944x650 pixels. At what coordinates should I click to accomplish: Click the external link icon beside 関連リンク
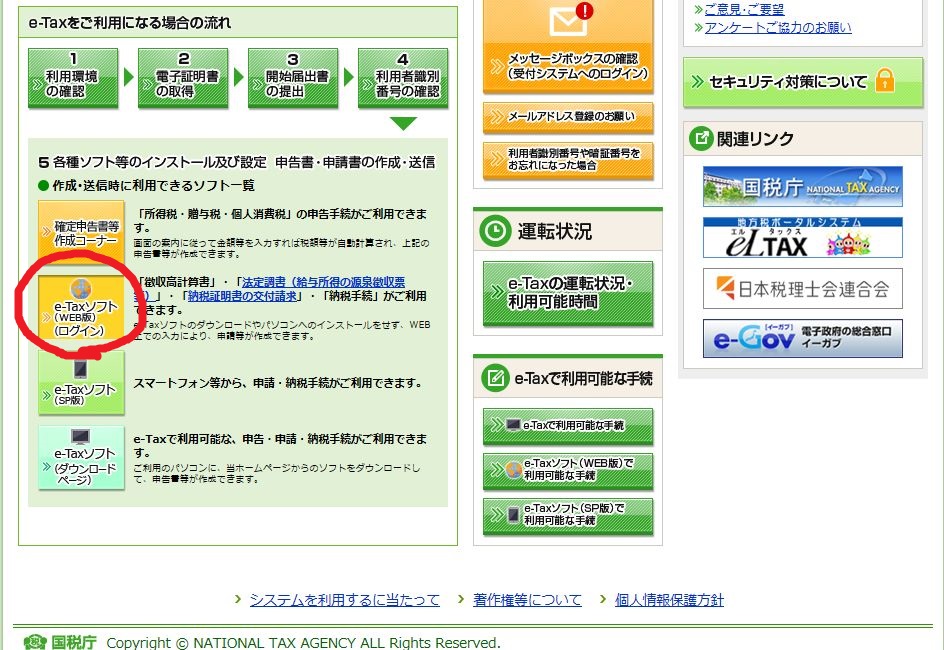click(701, 138)
